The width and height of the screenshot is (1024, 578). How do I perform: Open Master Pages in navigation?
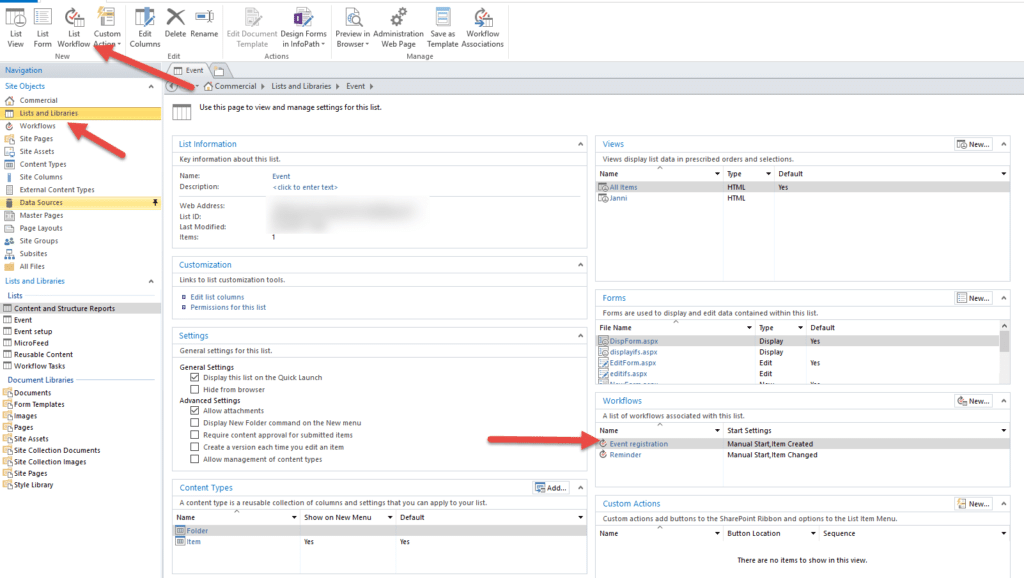(x=41, y=216)
